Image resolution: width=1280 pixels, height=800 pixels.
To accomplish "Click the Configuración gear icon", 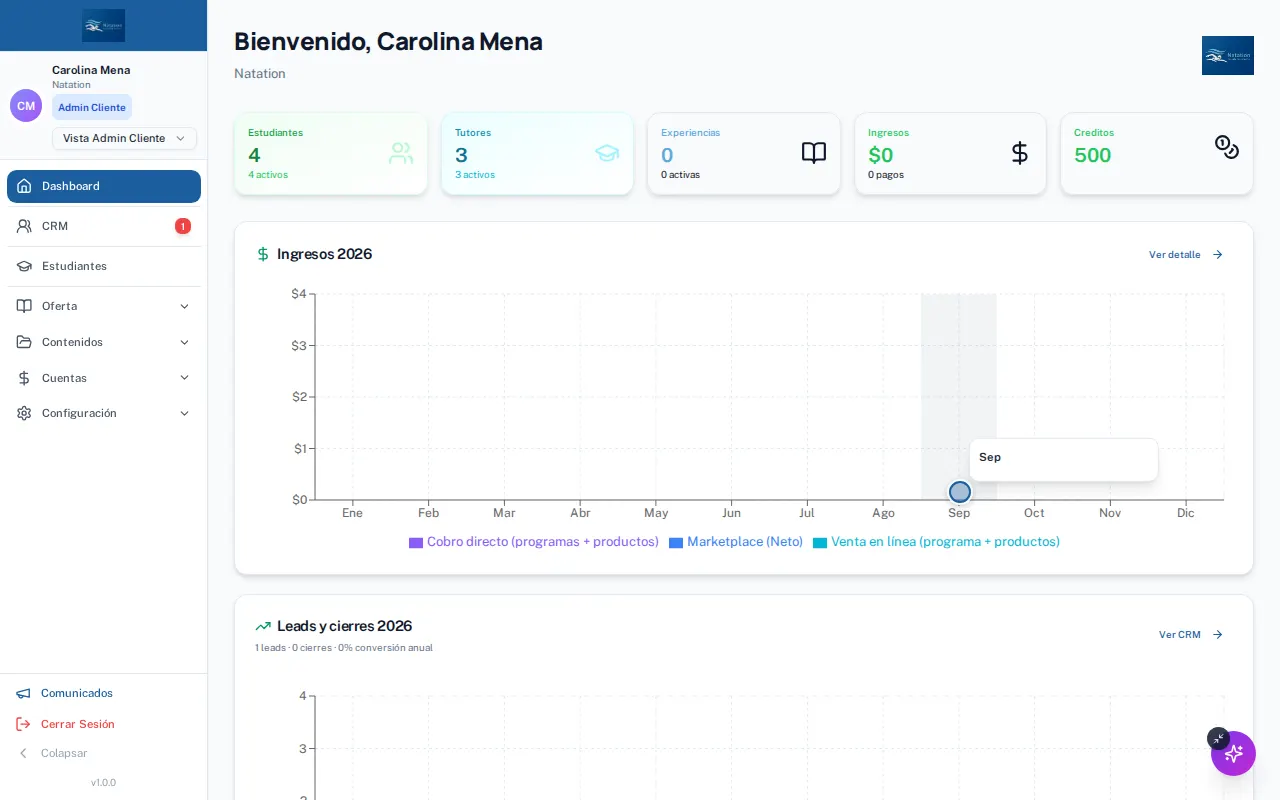I will [x=24, y=413].
